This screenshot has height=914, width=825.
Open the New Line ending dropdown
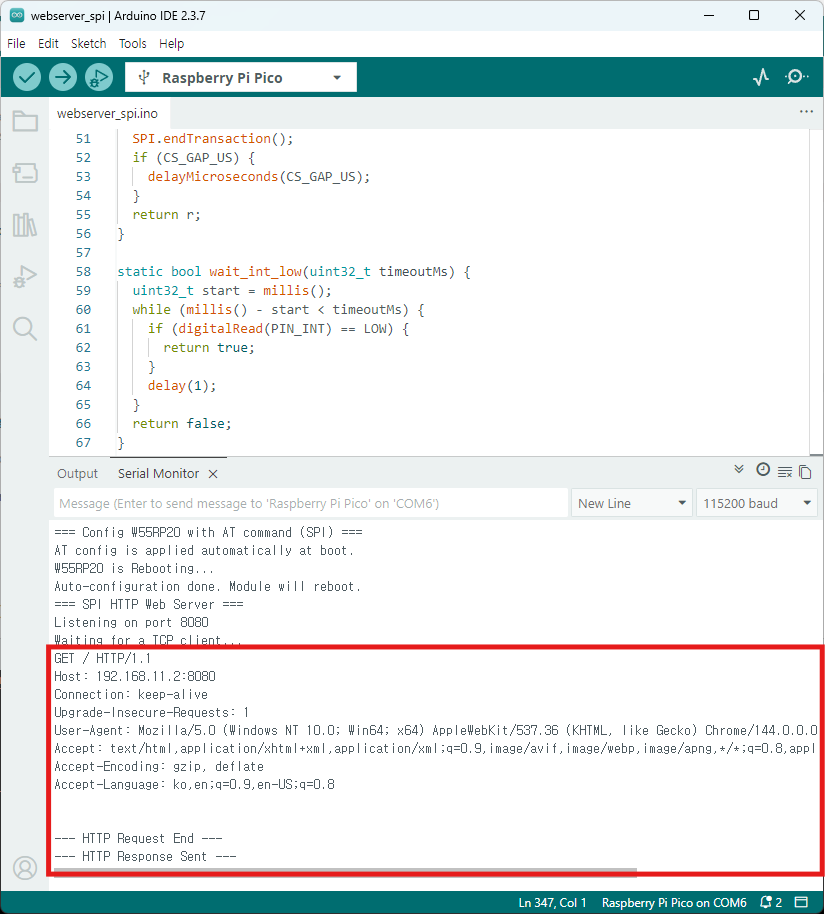[x=632, y=503]
